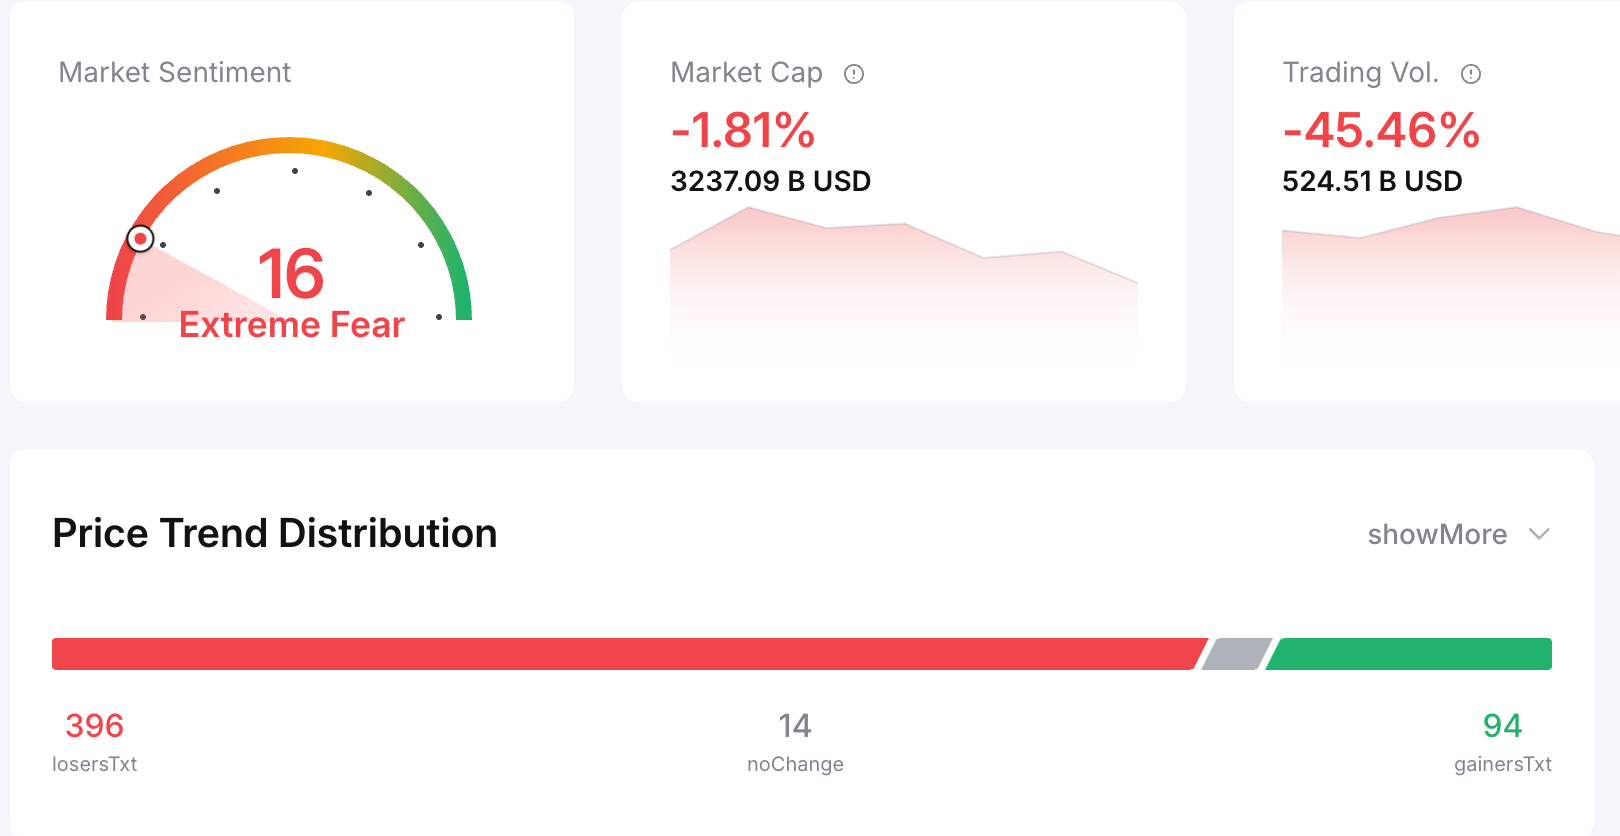Click the Trading Vol. info icon
Viewport: 1620px width, 836px height.
[x=1471, y=74]
